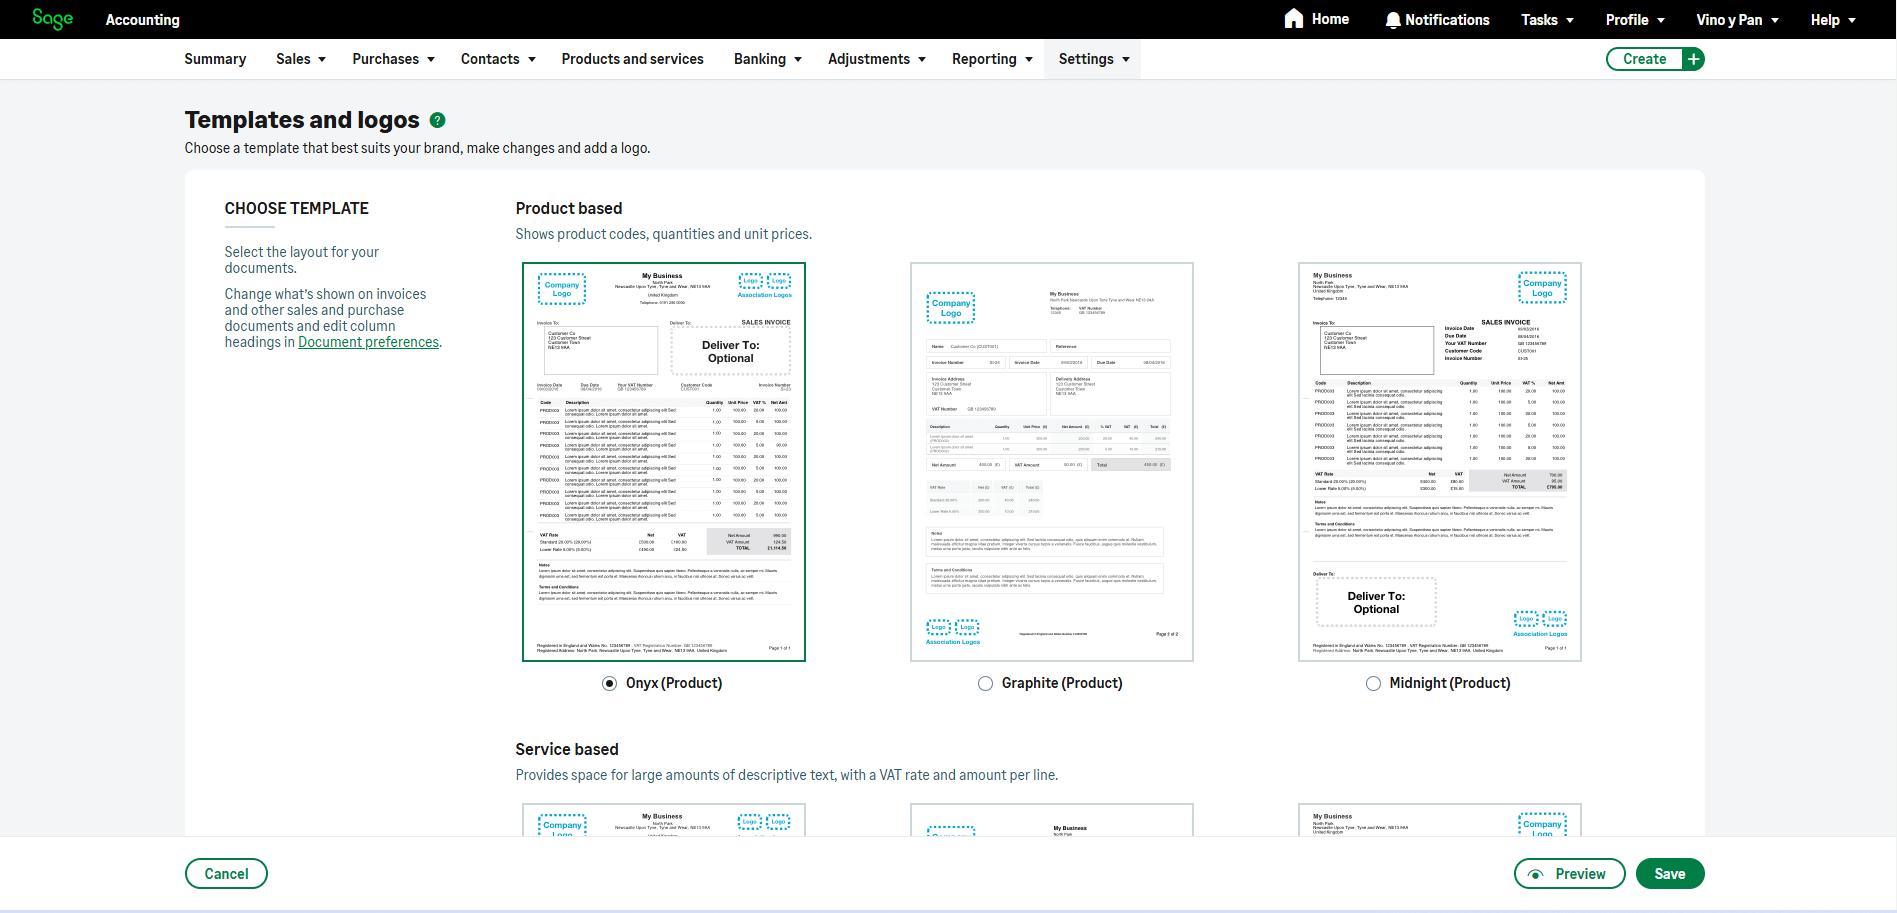The image size is (1897, 913).
Task: Choose the Midnight (Product) template
Action: tap(1373, 683)
